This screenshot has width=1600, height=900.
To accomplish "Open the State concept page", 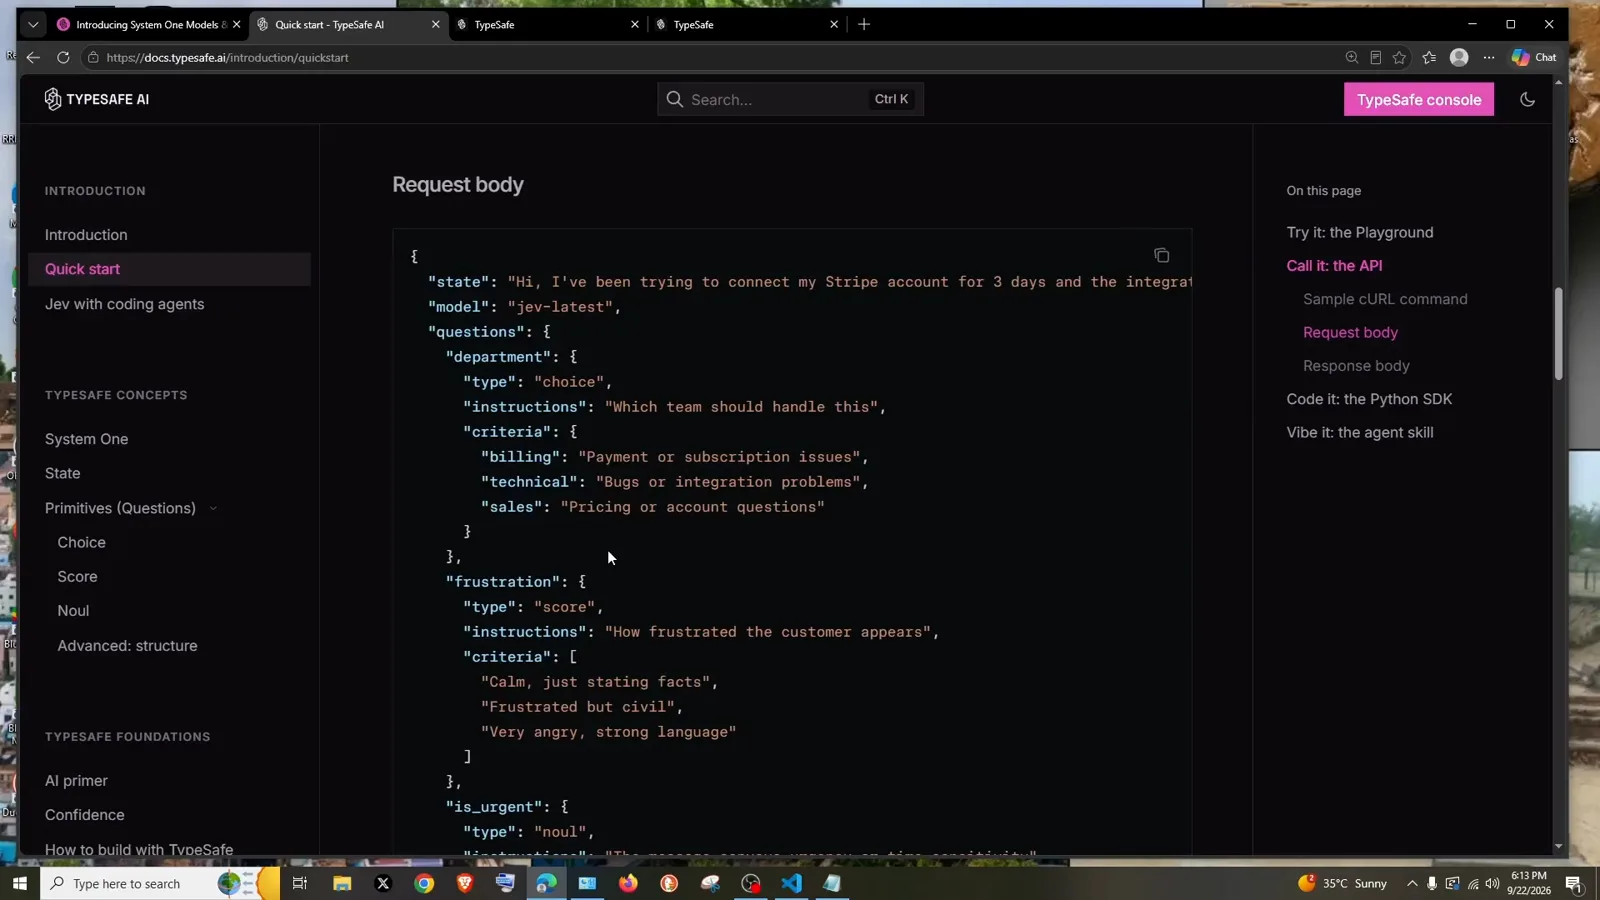I will point(62,473).
